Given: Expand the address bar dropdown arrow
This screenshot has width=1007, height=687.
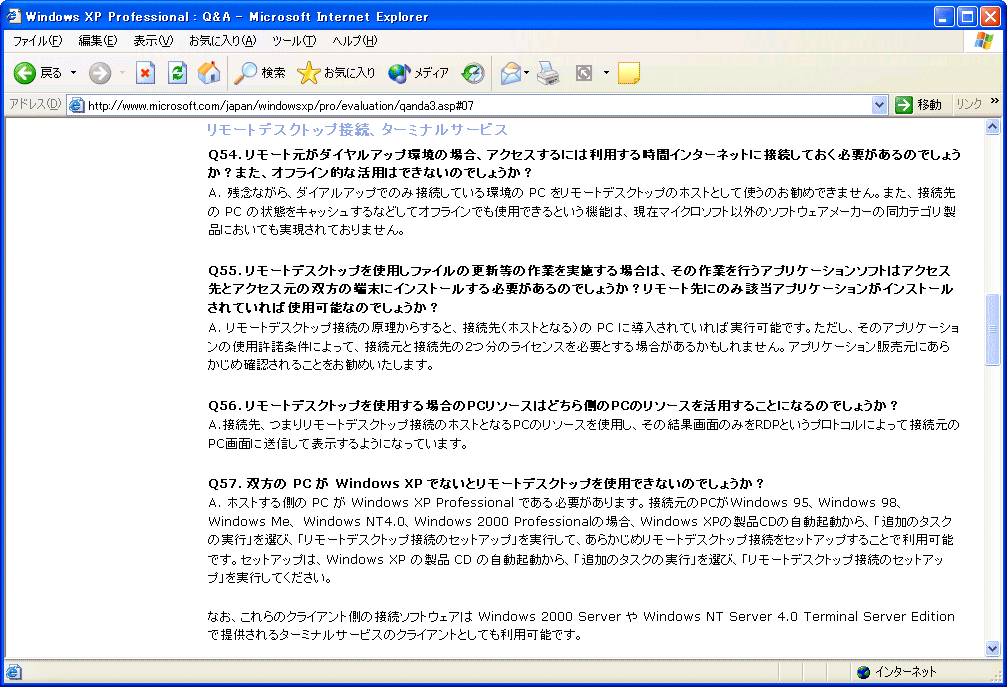Looking at the screenshot, I should click(x=879, y=105).
